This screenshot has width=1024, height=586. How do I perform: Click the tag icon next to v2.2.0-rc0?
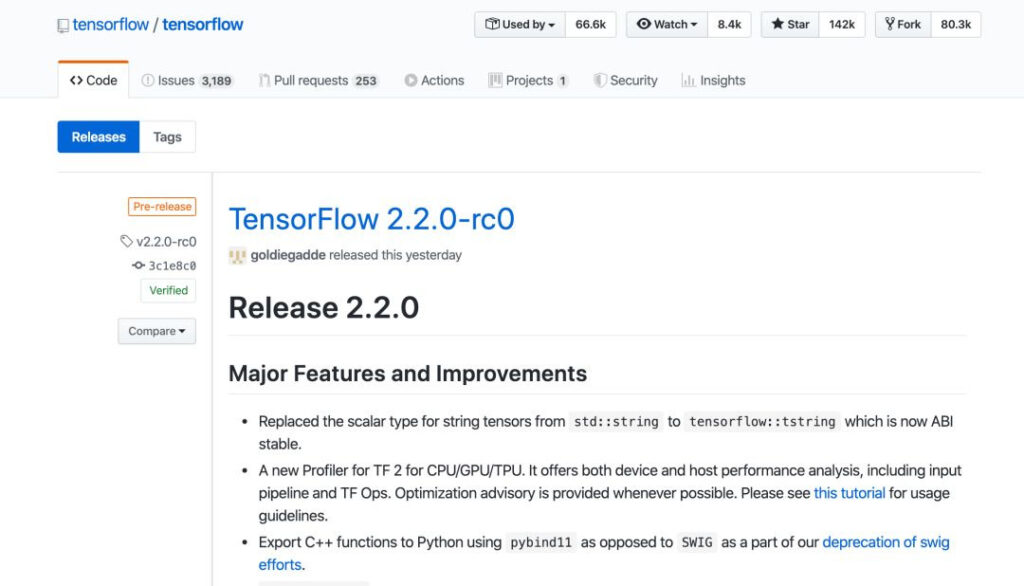click(x=126, y=241)
